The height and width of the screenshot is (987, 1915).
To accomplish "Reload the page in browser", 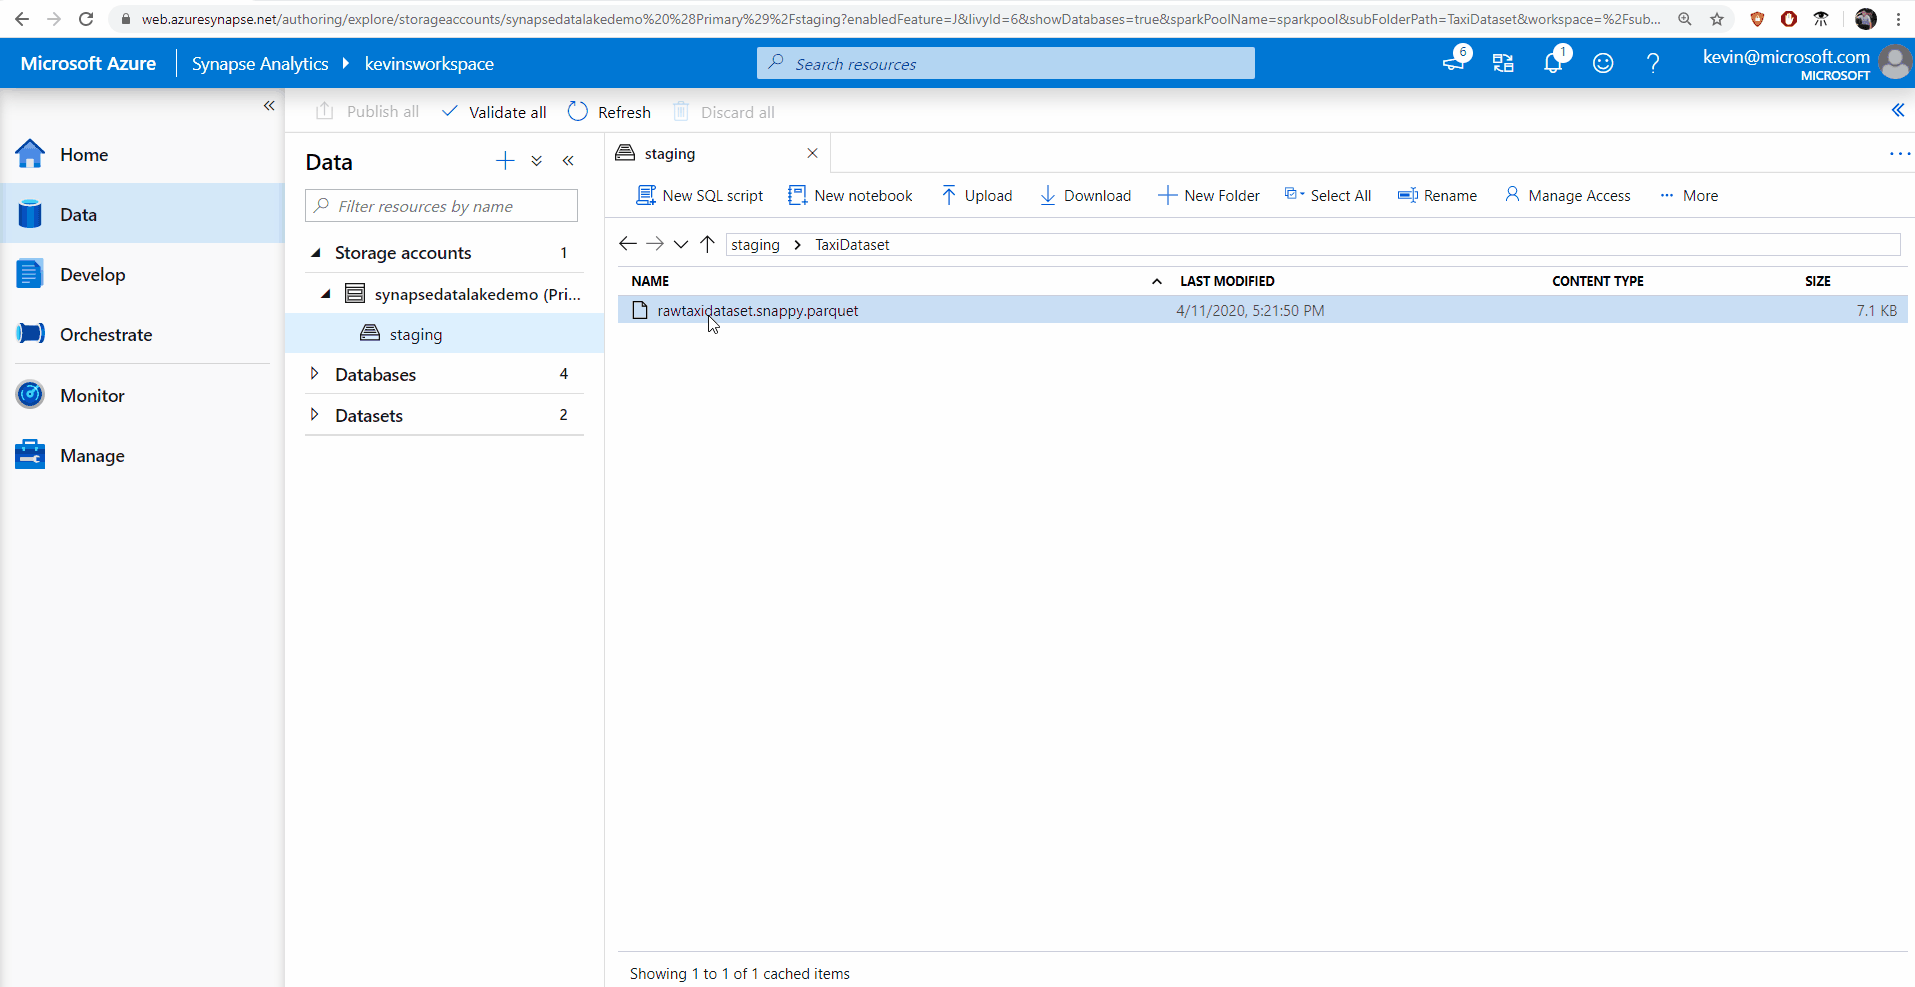I will 86,19.
